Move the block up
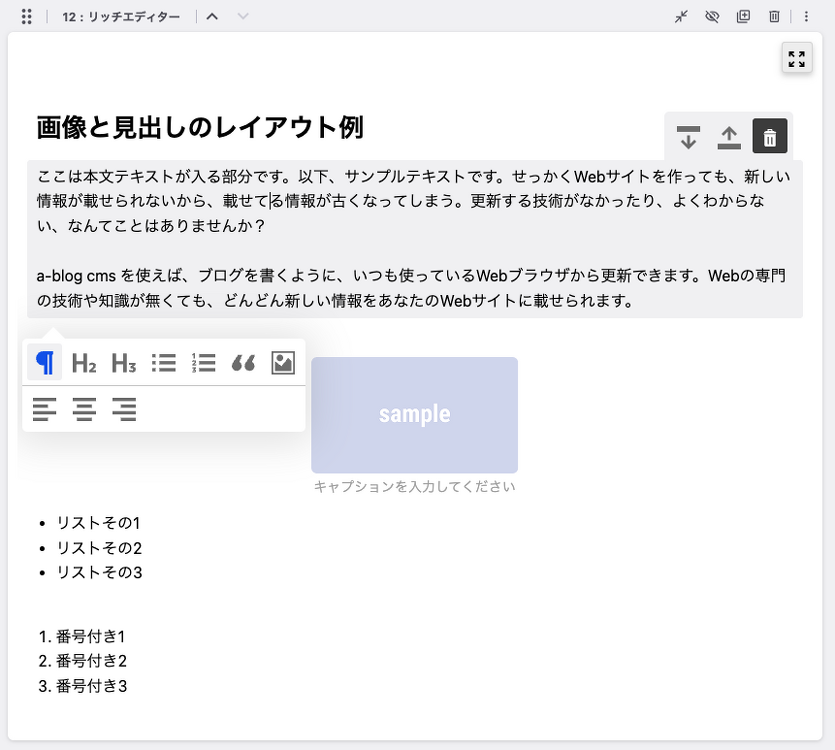Viewport: 835px width, 750px height. 729,136
